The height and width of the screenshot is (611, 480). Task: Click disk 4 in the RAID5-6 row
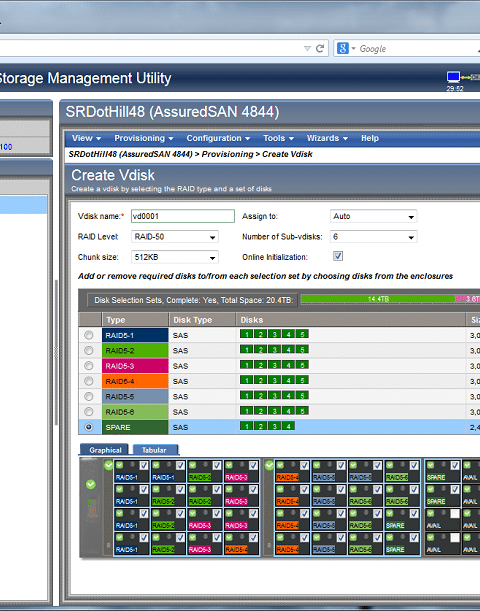(x=288, y=411)
